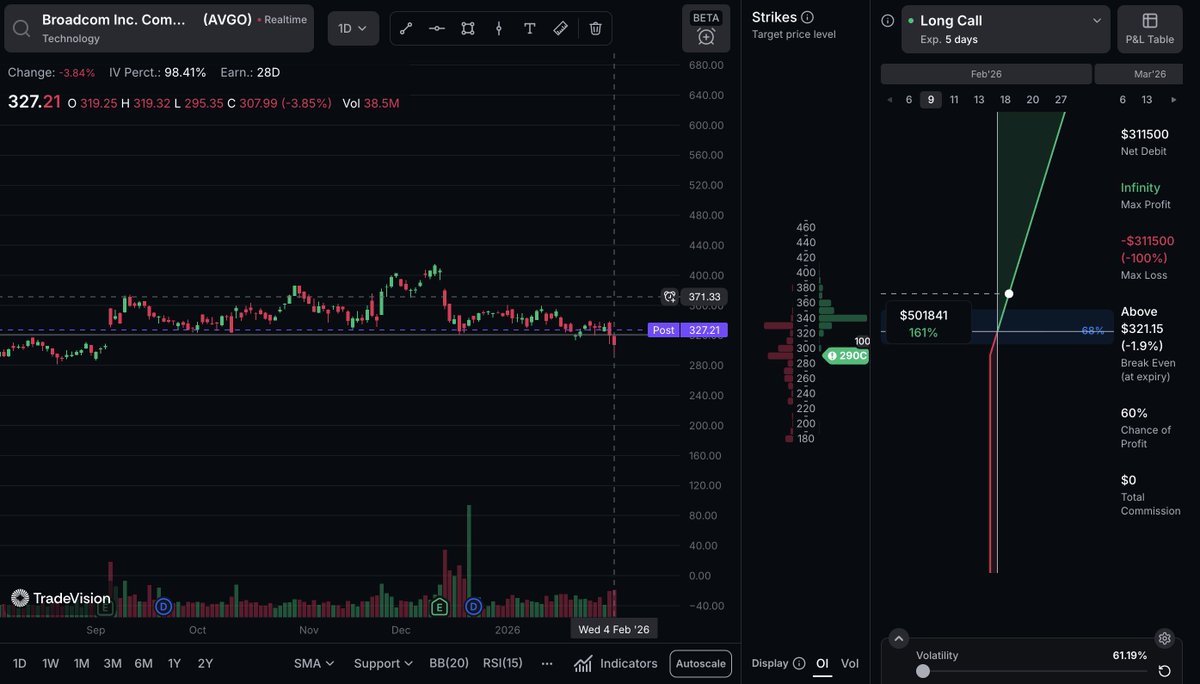
Task: Delete drawings with the trash icon
Action: [x=595, y=28]
